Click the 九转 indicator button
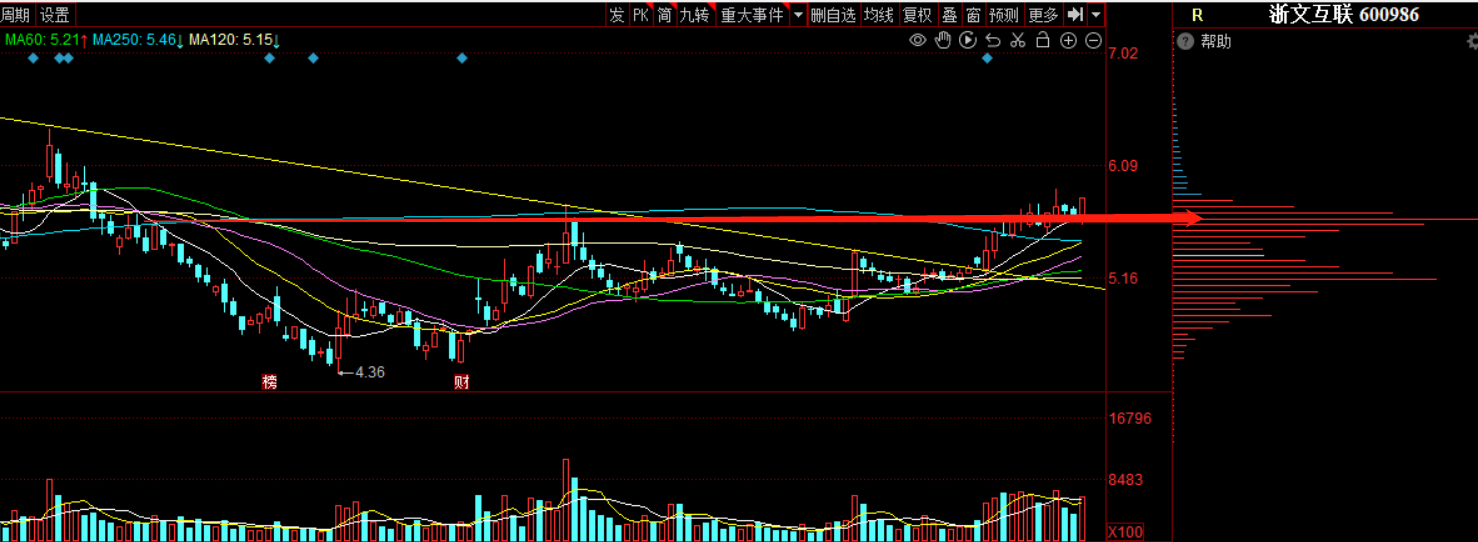This screenshot has height=542, width=1478. [x=695, y=14]
